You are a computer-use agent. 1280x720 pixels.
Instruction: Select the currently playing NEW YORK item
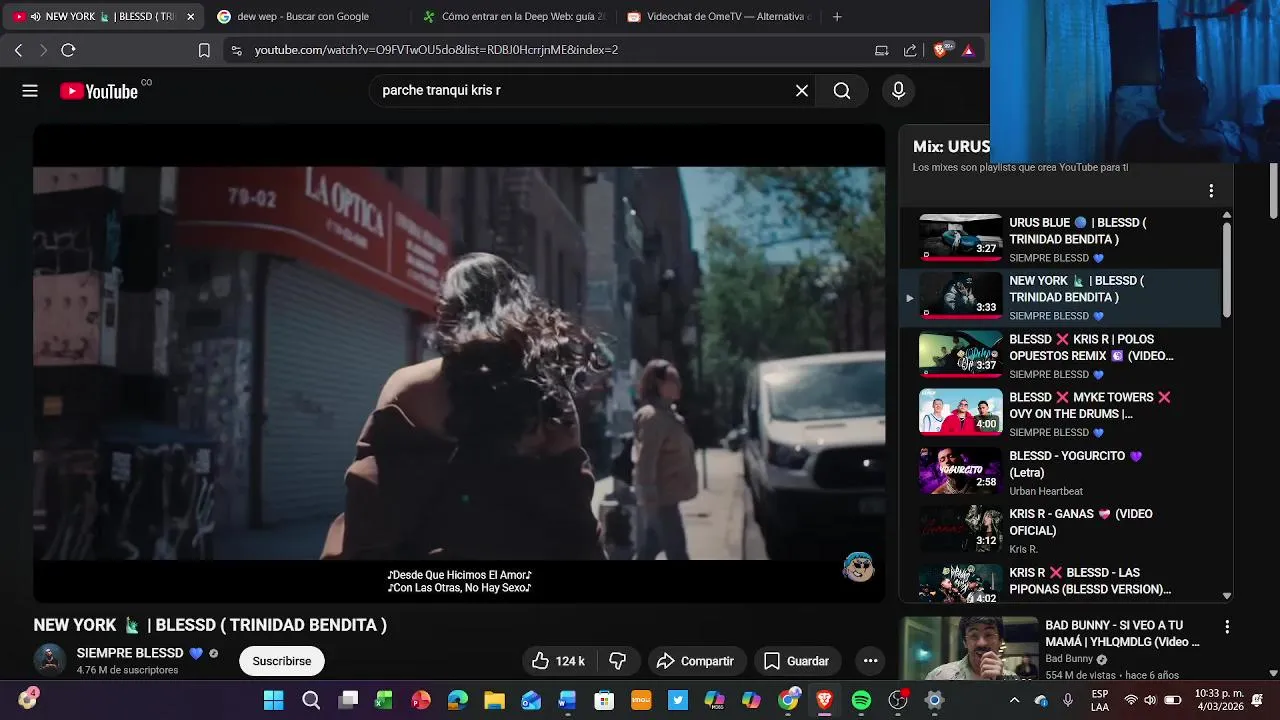click(x=1060, y=297)
